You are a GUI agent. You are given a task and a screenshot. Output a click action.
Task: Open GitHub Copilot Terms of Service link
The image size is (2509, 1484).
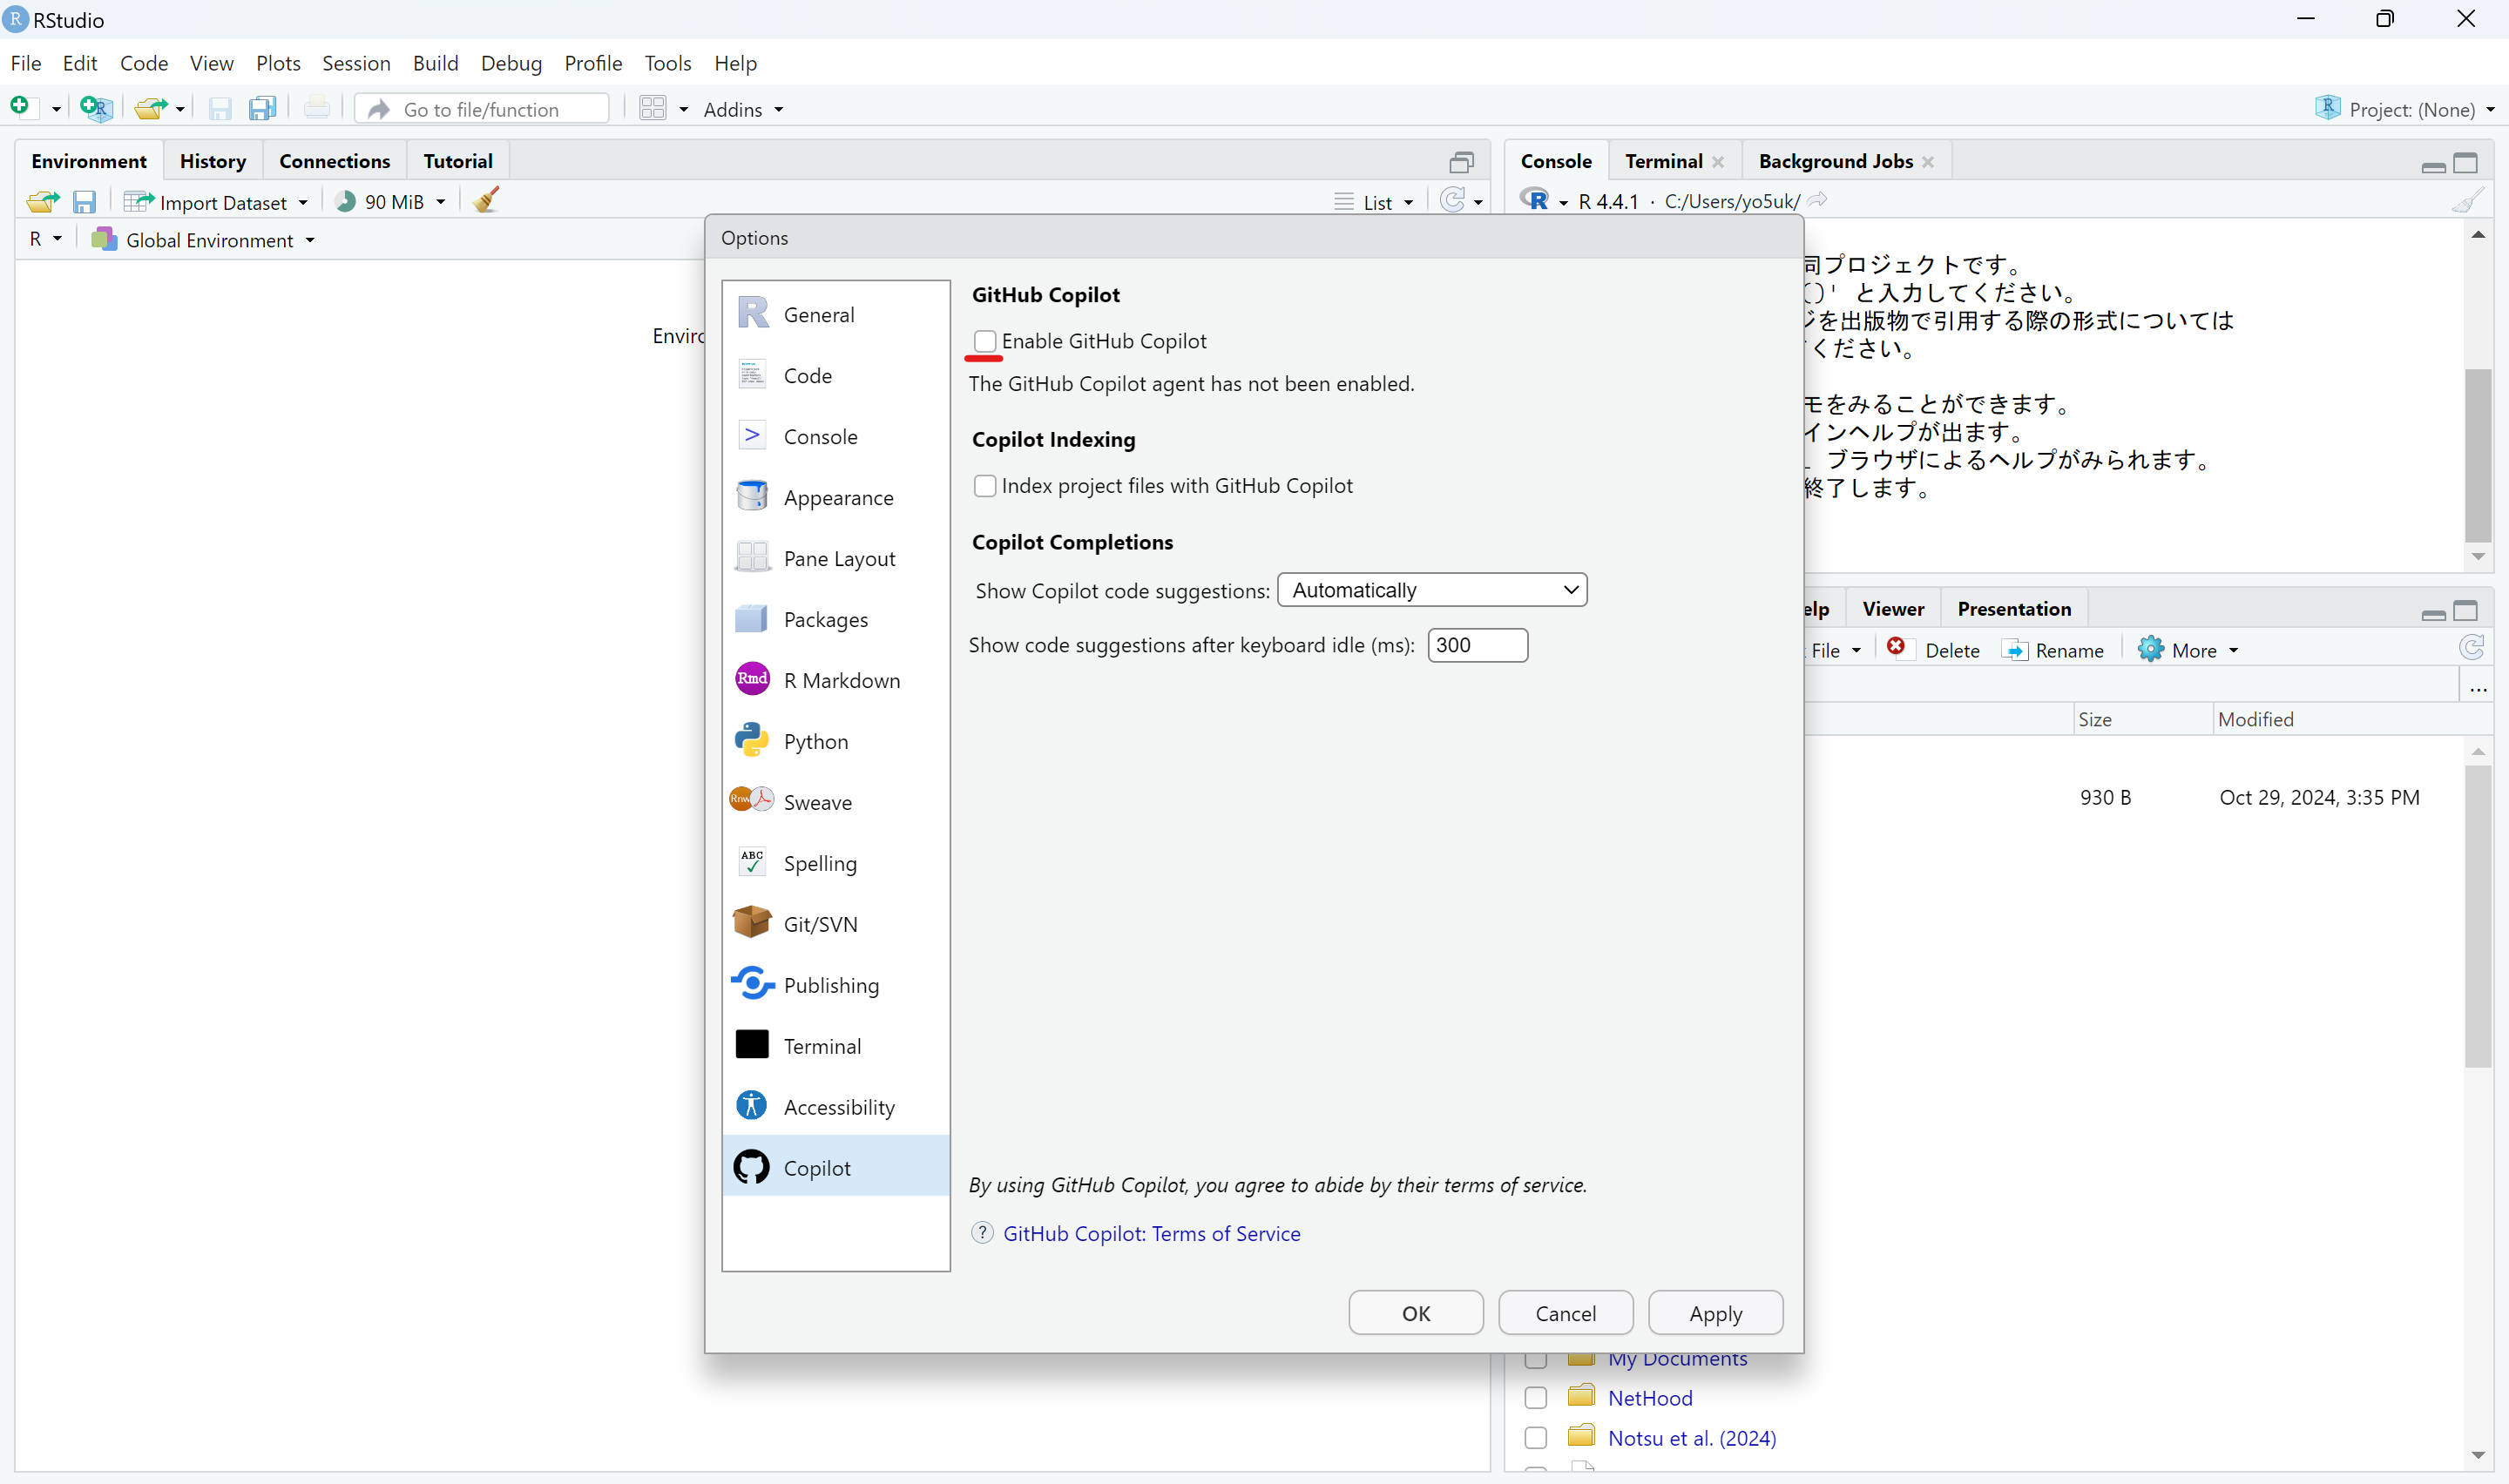click(x=1151, y=1233)
